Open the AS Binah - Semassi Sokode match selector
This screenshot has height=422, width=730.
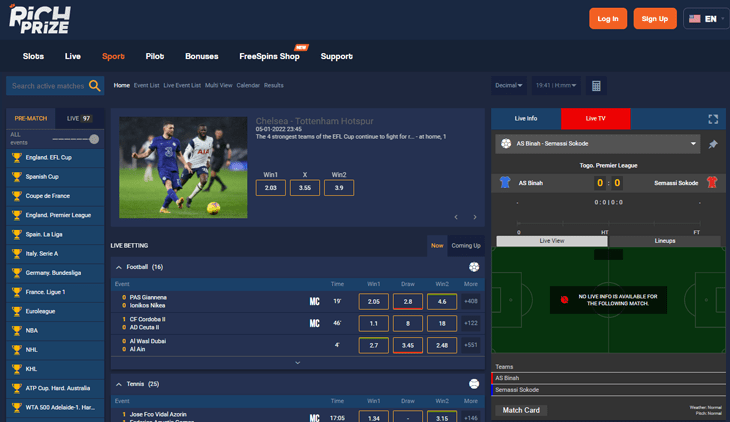point(598,144)
